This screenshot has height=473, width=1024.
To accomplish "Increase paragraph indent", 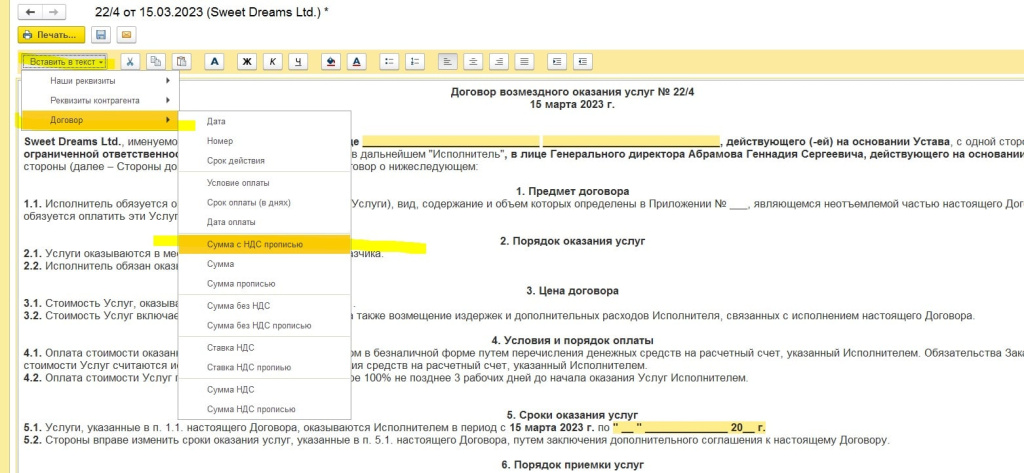I will pos(557,61).
